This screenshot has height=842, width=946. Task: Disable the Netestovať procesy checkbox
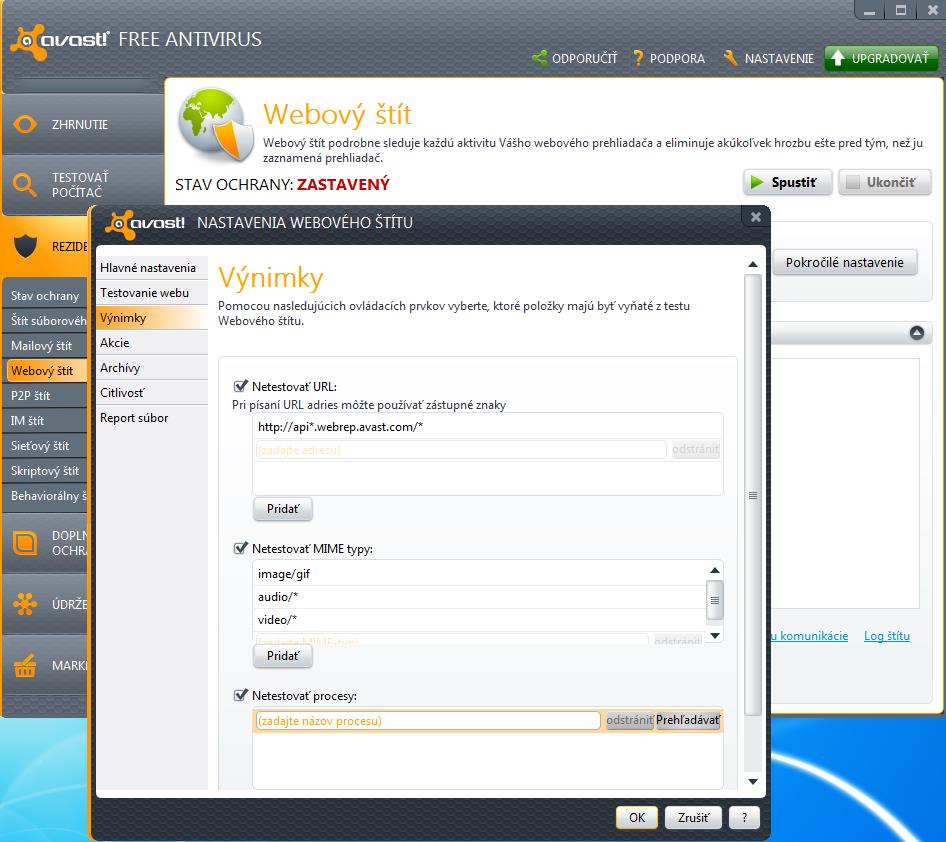click(240, 695)
